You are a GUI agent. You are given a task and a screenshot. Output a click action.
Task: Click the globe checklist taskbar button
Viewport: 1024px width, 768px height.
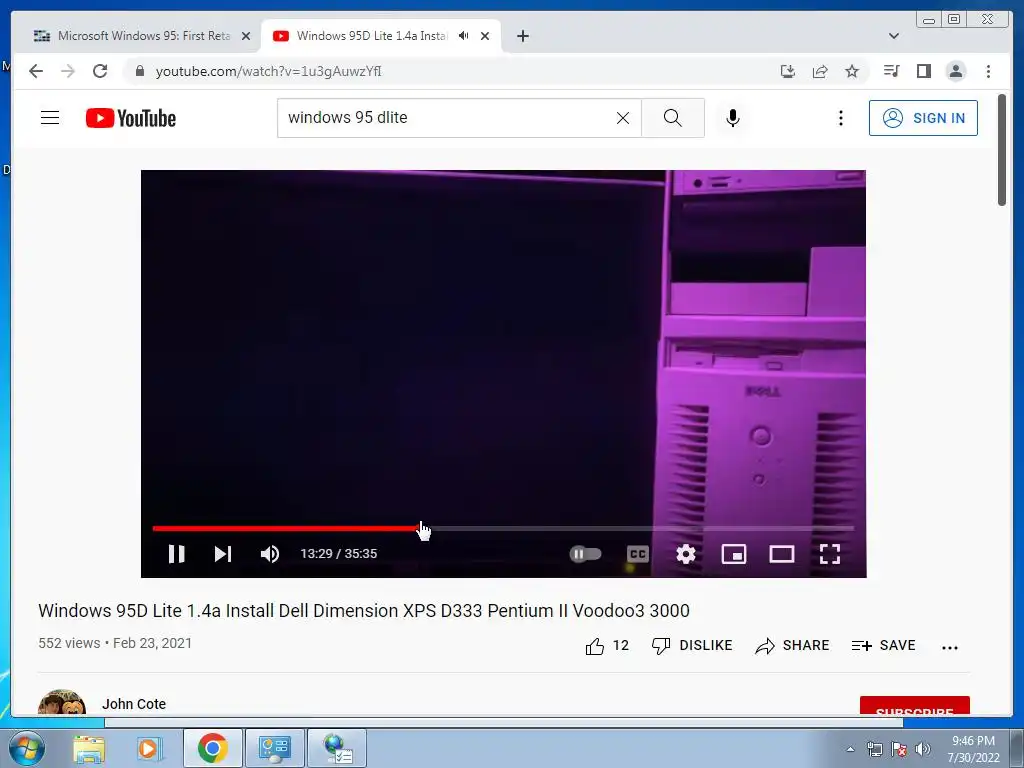click(x=337, y=748)
